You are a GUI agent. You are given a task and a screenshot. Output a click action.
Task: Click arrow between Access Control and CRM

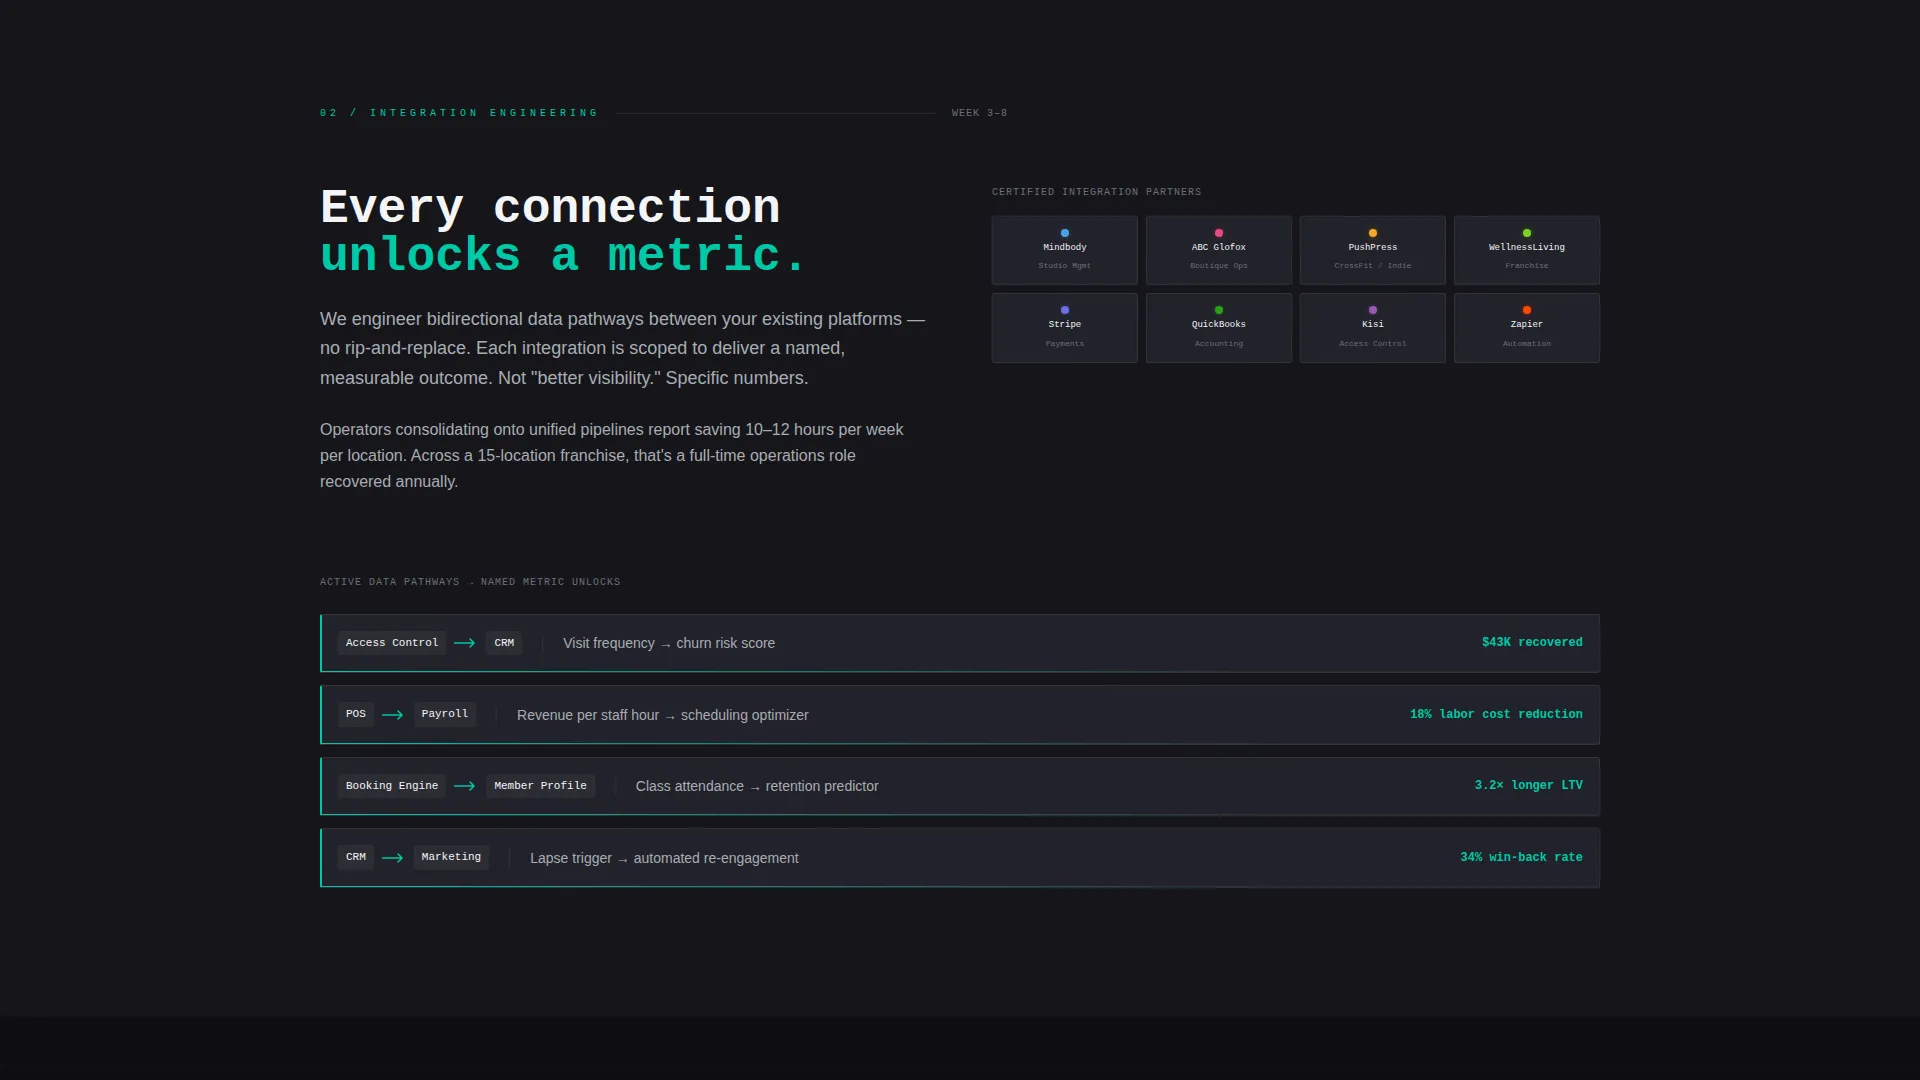point(464,643)
